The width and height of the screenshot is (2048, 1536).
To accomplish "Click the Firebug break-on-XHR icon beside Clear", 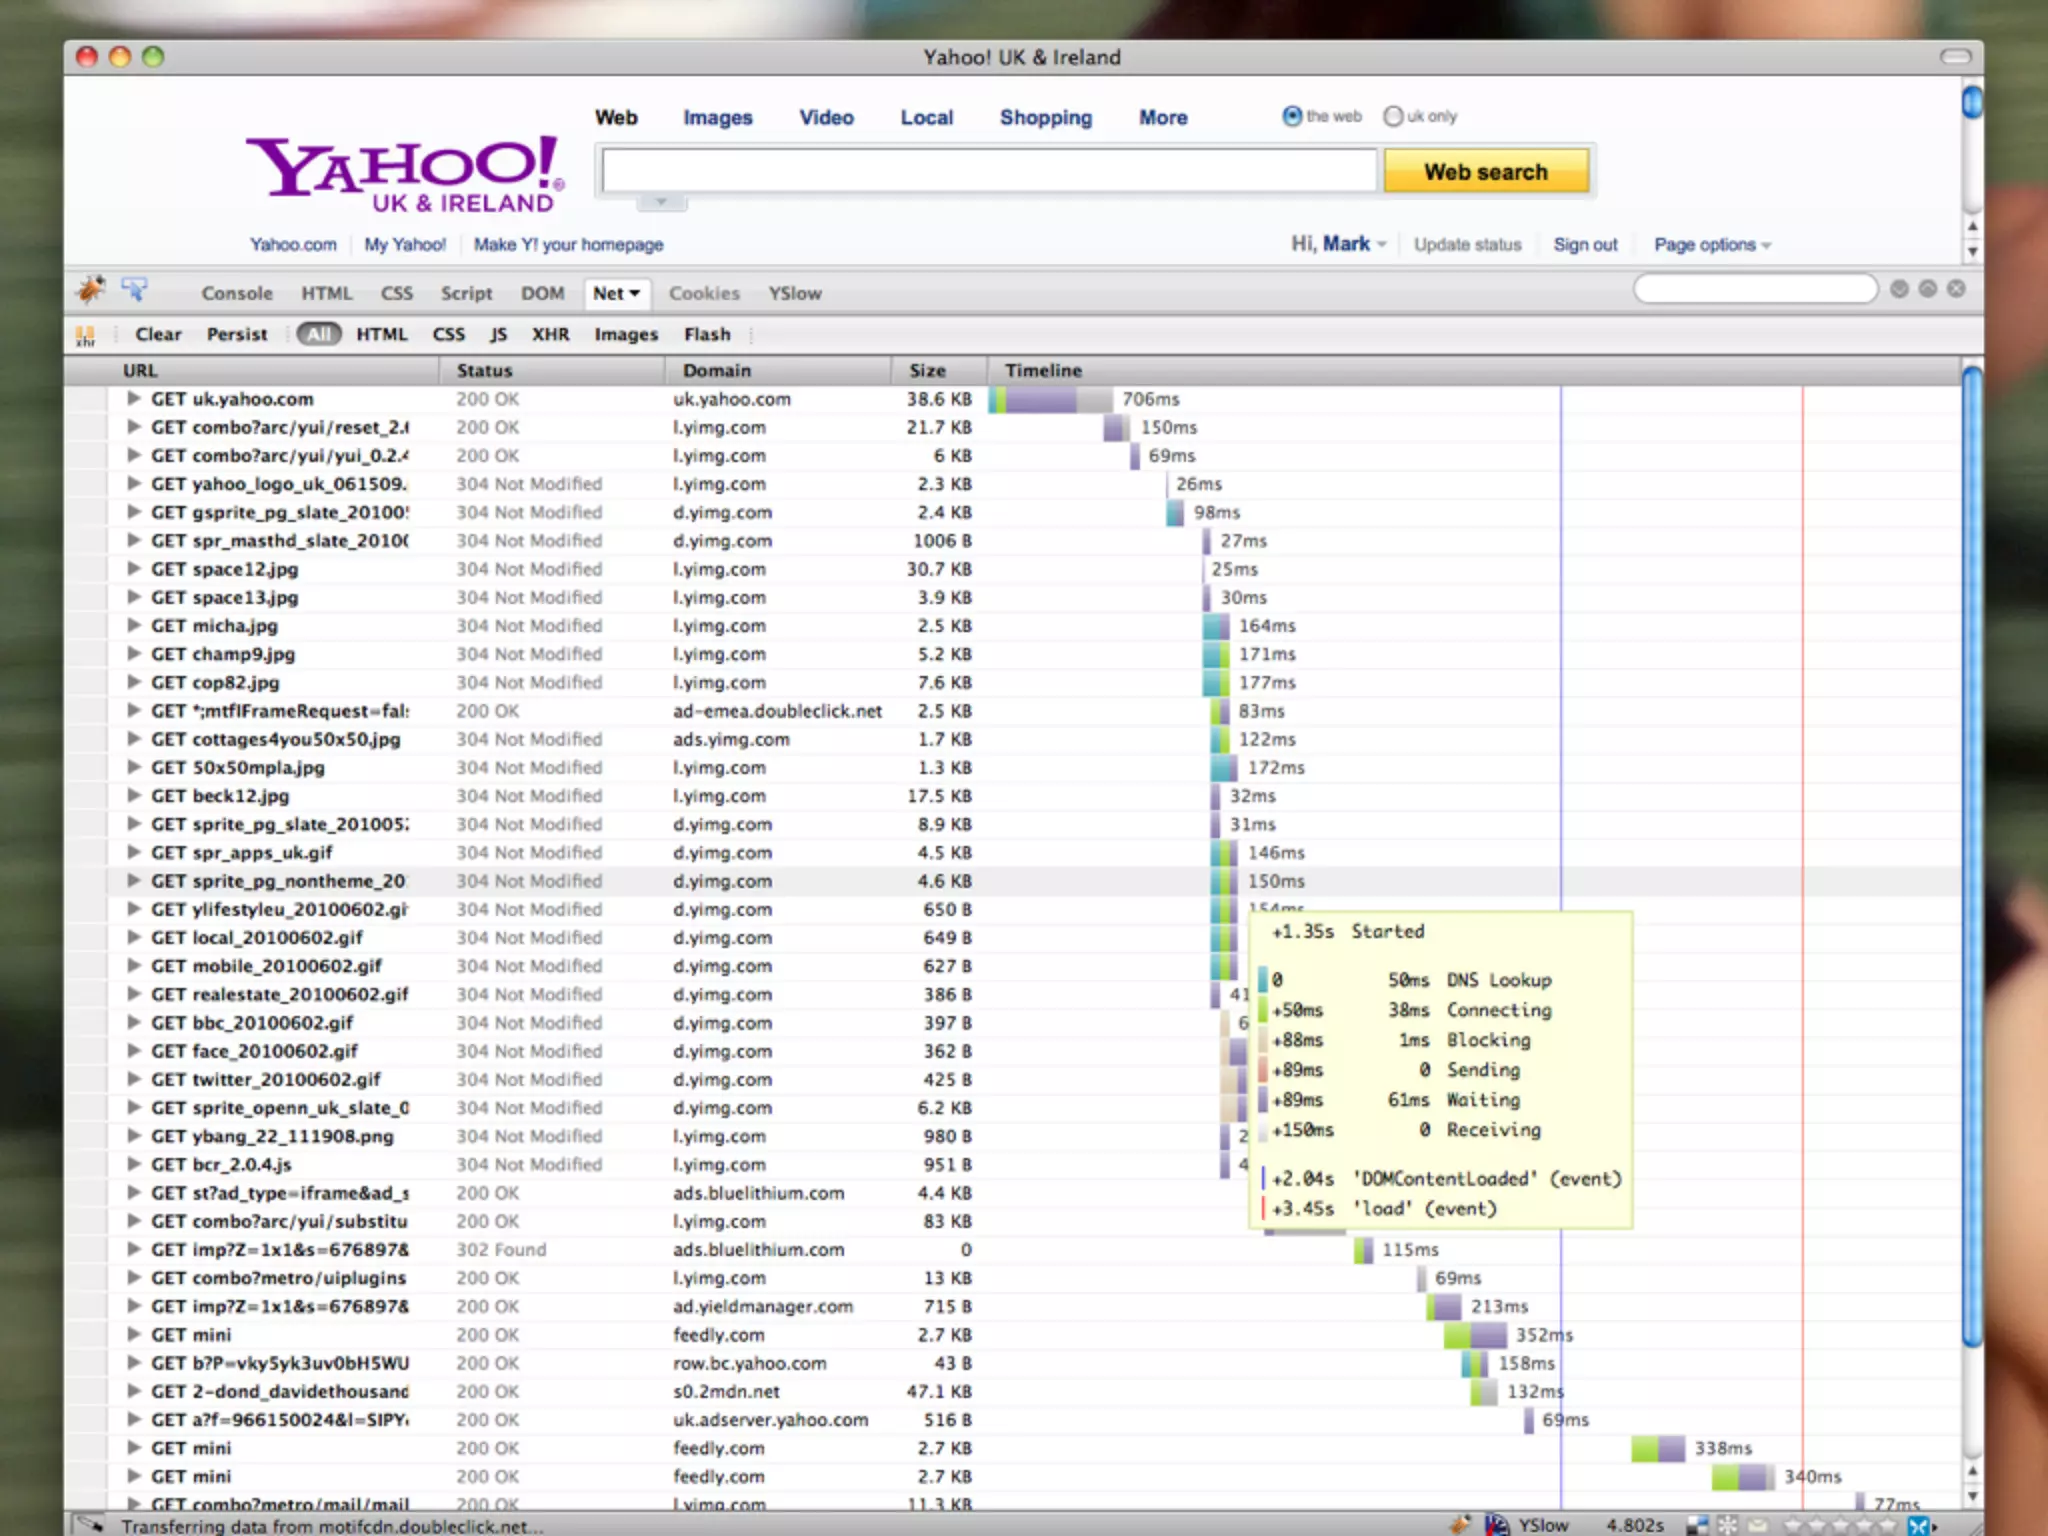I will pos(86,336).
